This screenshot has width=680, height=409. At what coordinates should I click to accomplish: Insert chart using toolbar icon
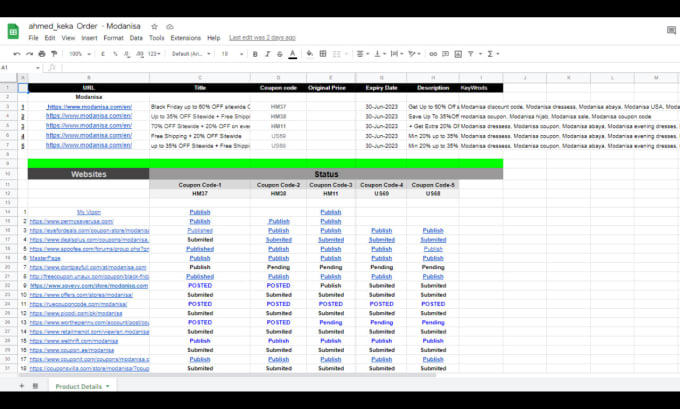pos(458,54)
